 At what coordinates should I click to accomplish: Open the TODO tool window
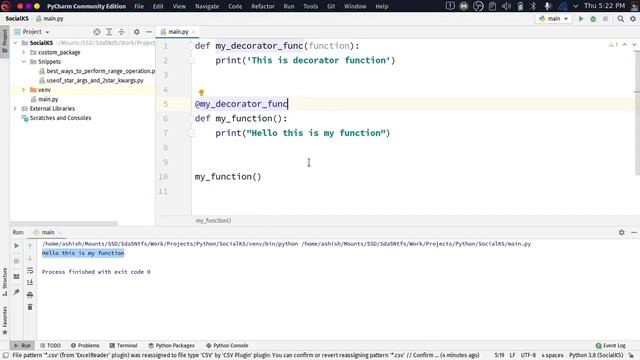50,346
